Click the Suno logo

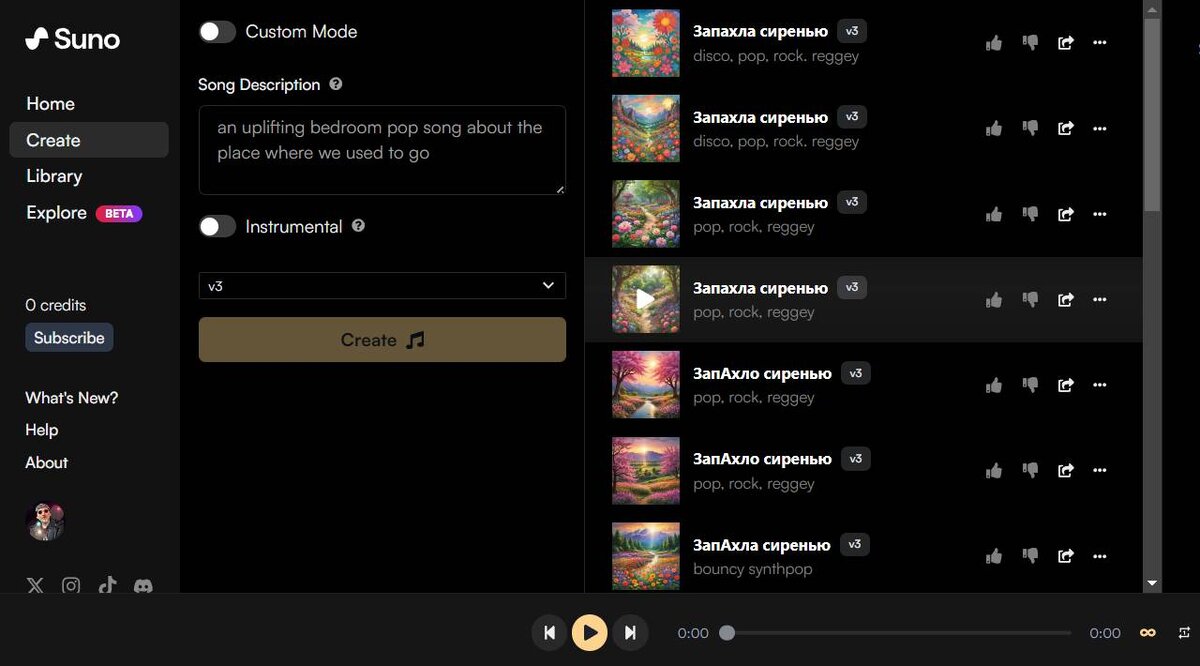pos(72,39)
